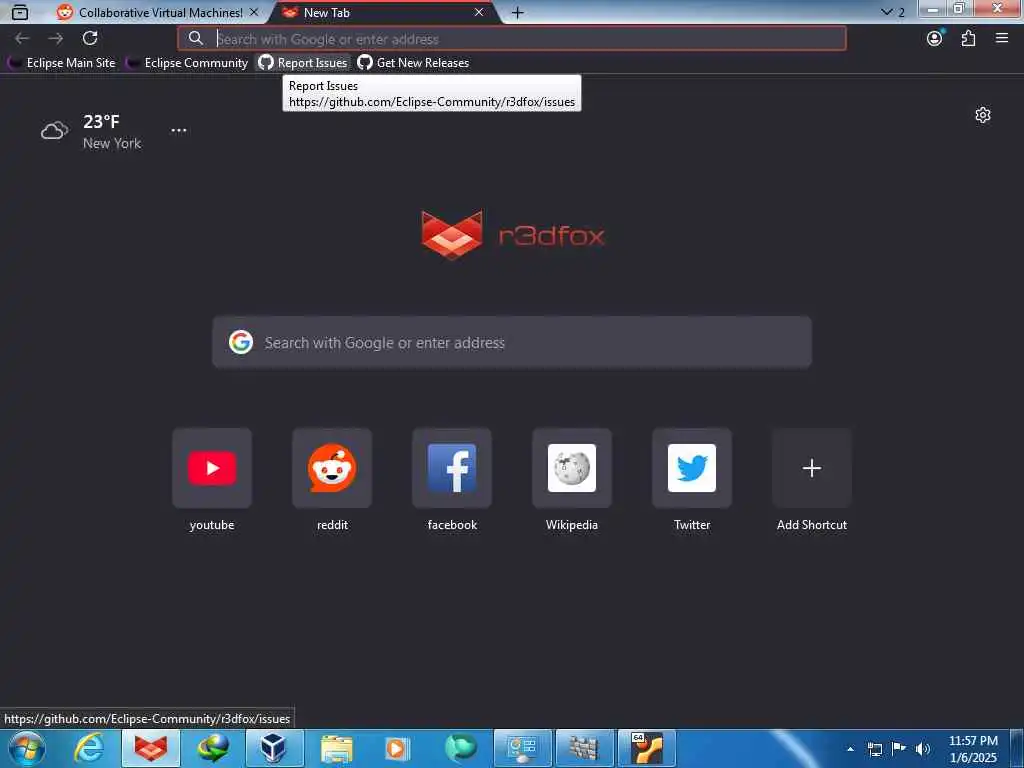The width and height of the screenshot is (1024, 768).
Task: Go back to previous page
Action: coord(22,39)
